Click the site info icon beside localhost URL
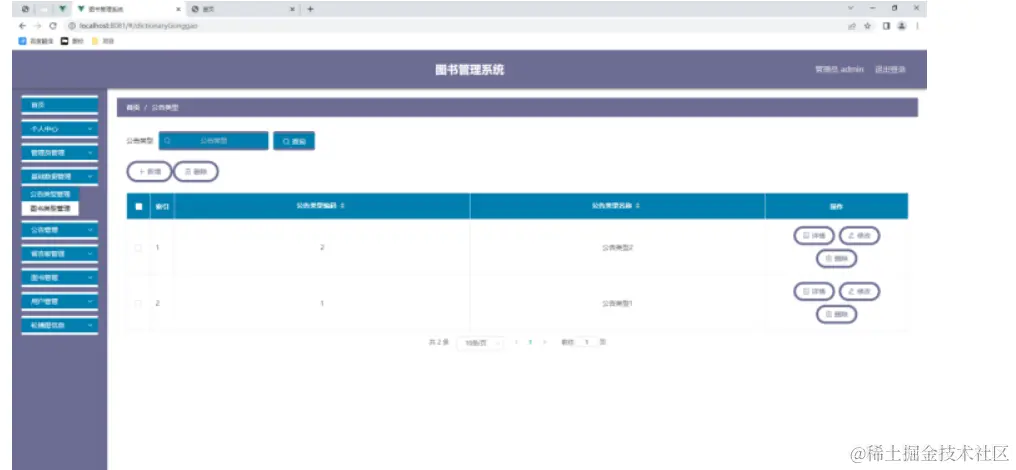This screenshot has width=1016, height=470. pos(71,25)
